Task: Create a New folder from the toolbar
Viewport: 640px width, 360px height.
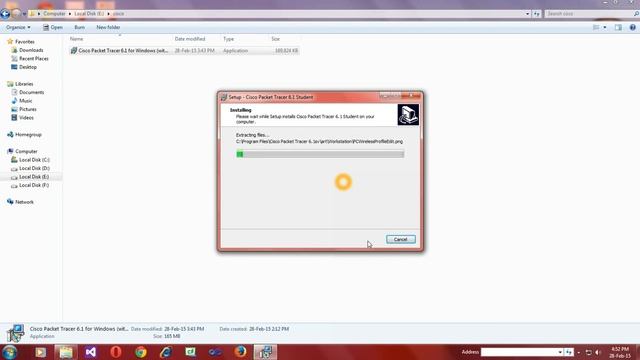Action: coord(108,27)
